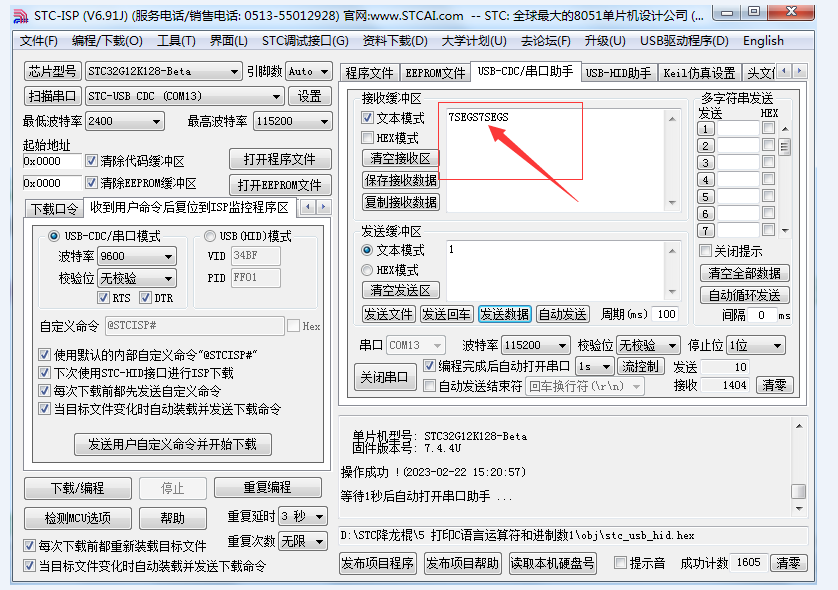The image size is (838, 590).
Task: Click 保存接收数据 button
Action: coord(400,180)
